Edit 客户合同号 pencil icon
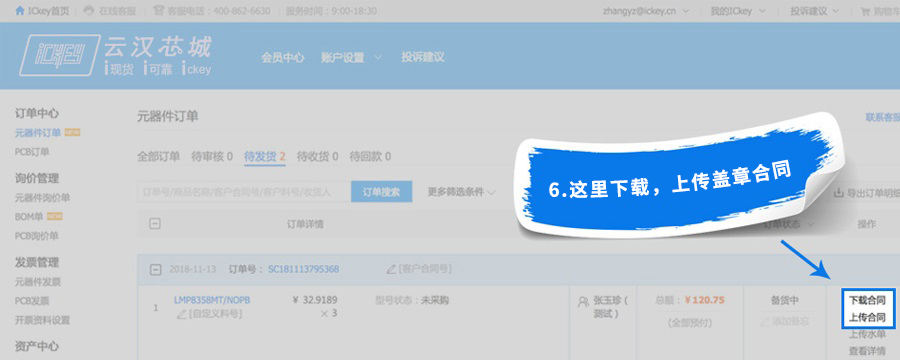The image size is (900, 360). click(x=391, y=269)
